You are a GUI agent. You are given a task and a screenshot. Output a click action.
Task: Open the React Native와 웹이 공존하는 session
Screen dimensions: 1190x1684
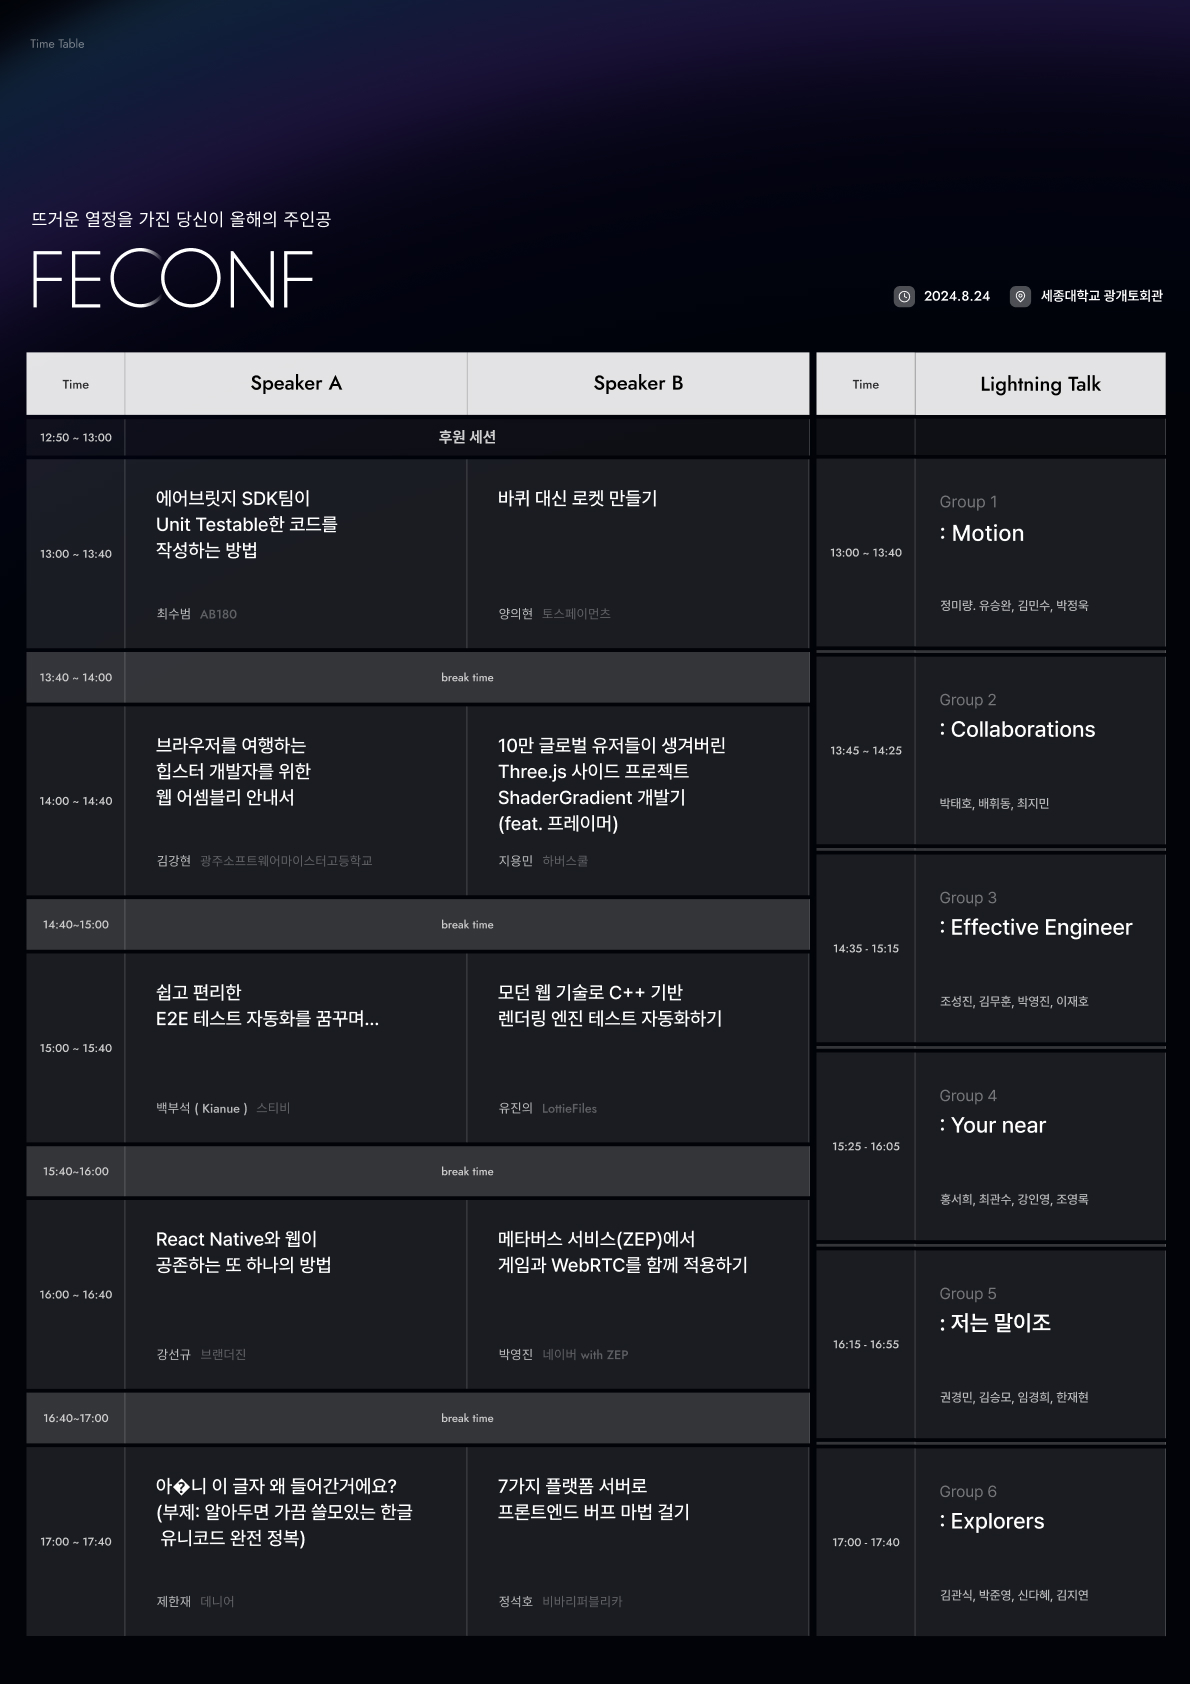pos(296,1295)
